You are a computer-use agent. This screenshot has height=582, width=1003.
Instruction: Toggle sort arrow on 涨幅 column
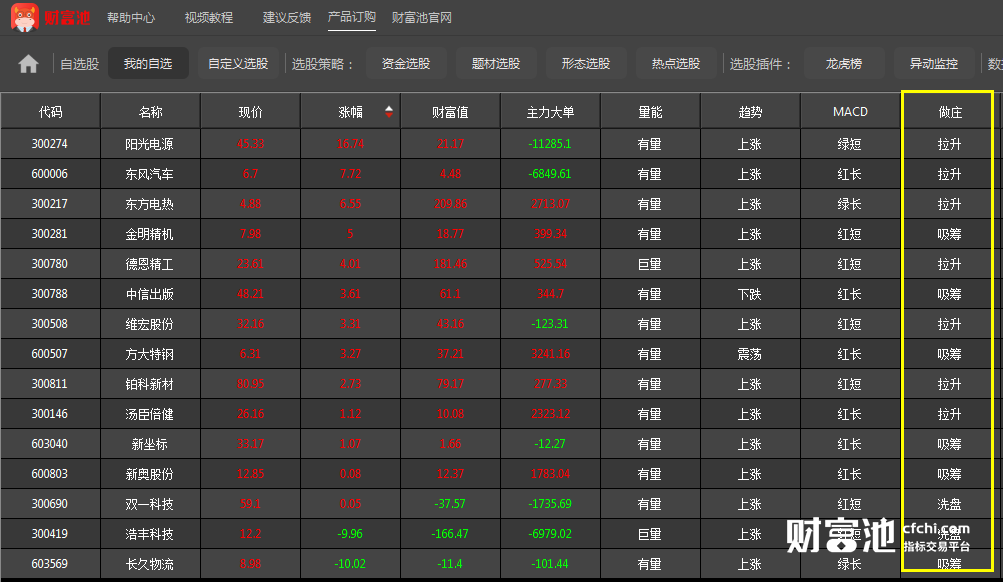(388, 112)
